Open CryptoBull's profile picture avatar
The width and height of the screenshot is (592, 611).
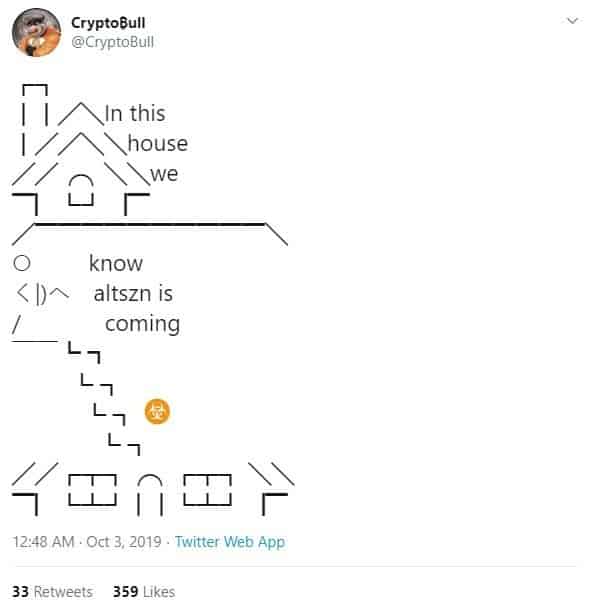[36, 32]
